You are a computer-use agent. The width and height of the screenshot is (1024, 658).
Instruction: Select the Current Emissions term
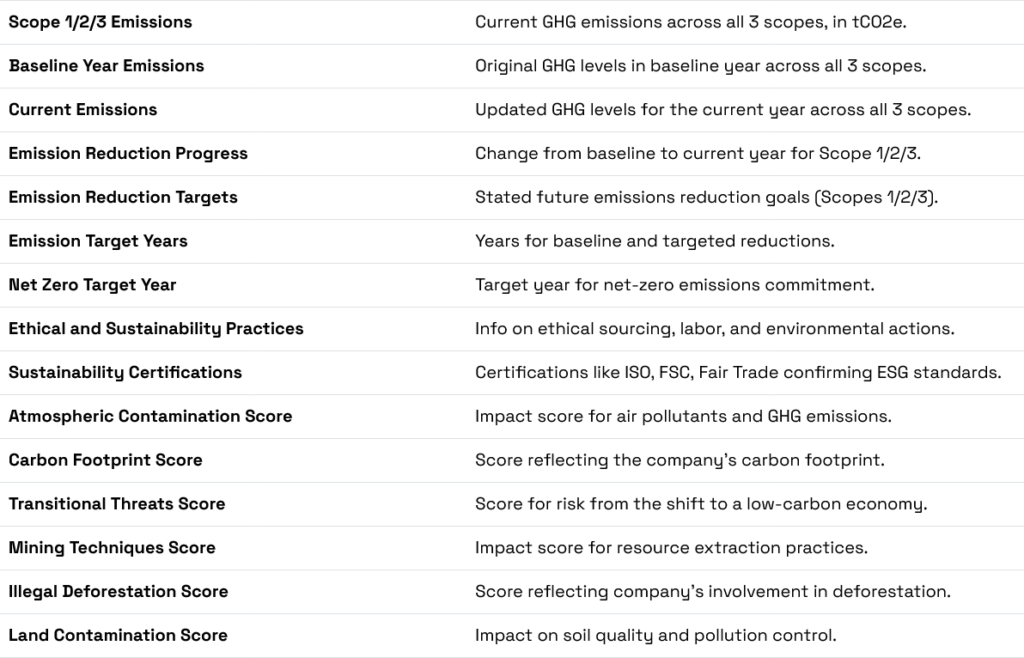click(x=82, y=110)
